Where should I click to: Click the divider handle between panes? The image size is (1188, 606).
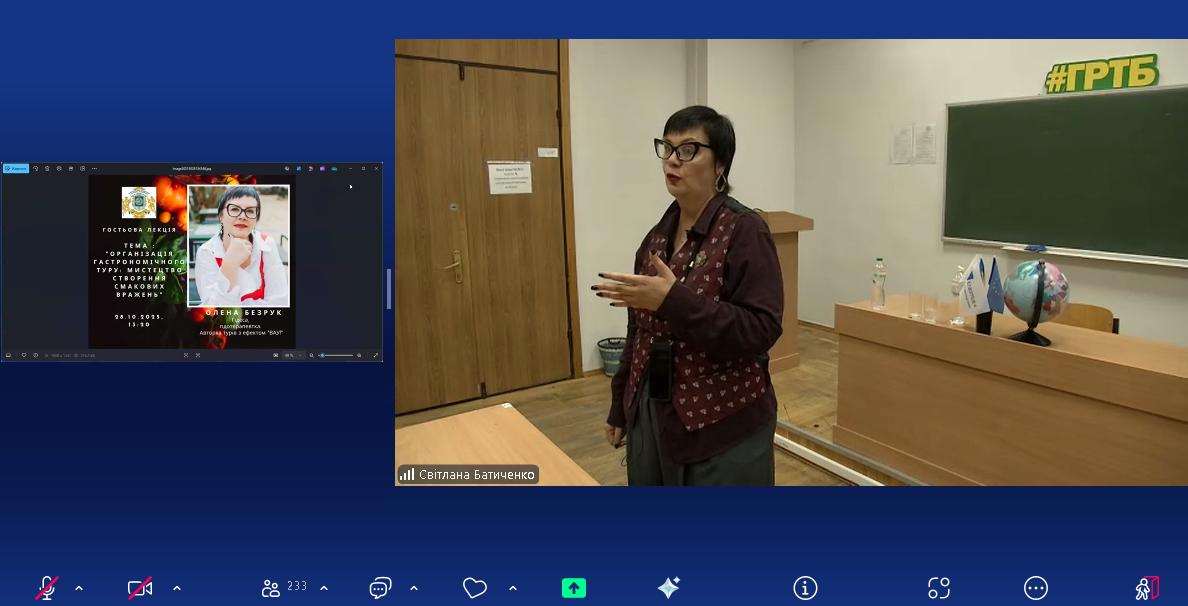click(x=389, y=289)
